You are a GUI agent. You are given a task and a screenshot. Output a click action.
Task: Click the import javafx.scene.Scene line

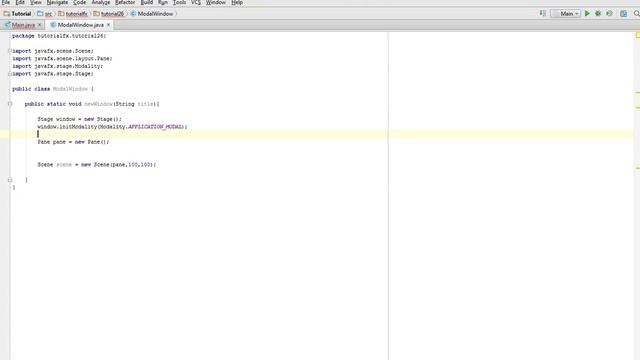53,51
